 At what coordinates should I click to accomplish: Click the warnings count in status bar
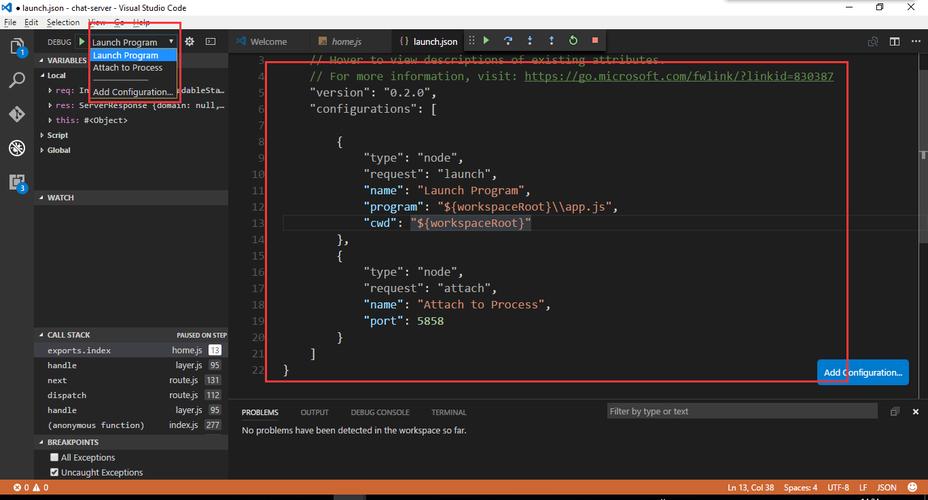point(40,488)
